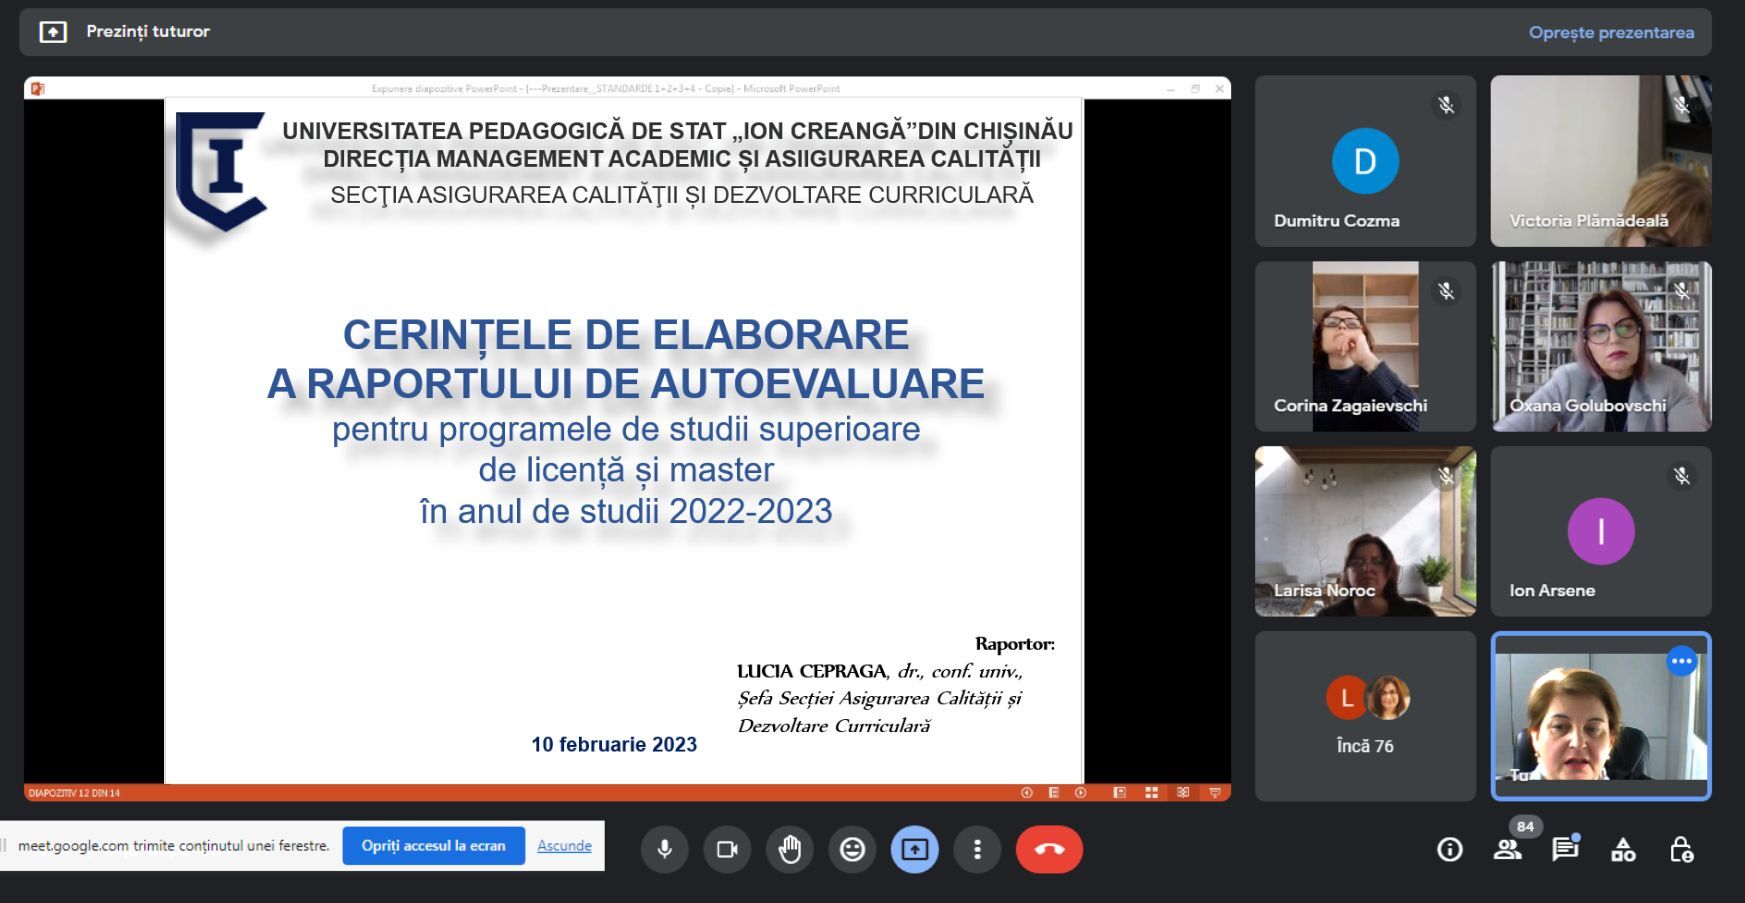
Task: Open the meeting details info icon
Action: (x=1449, y=850)
